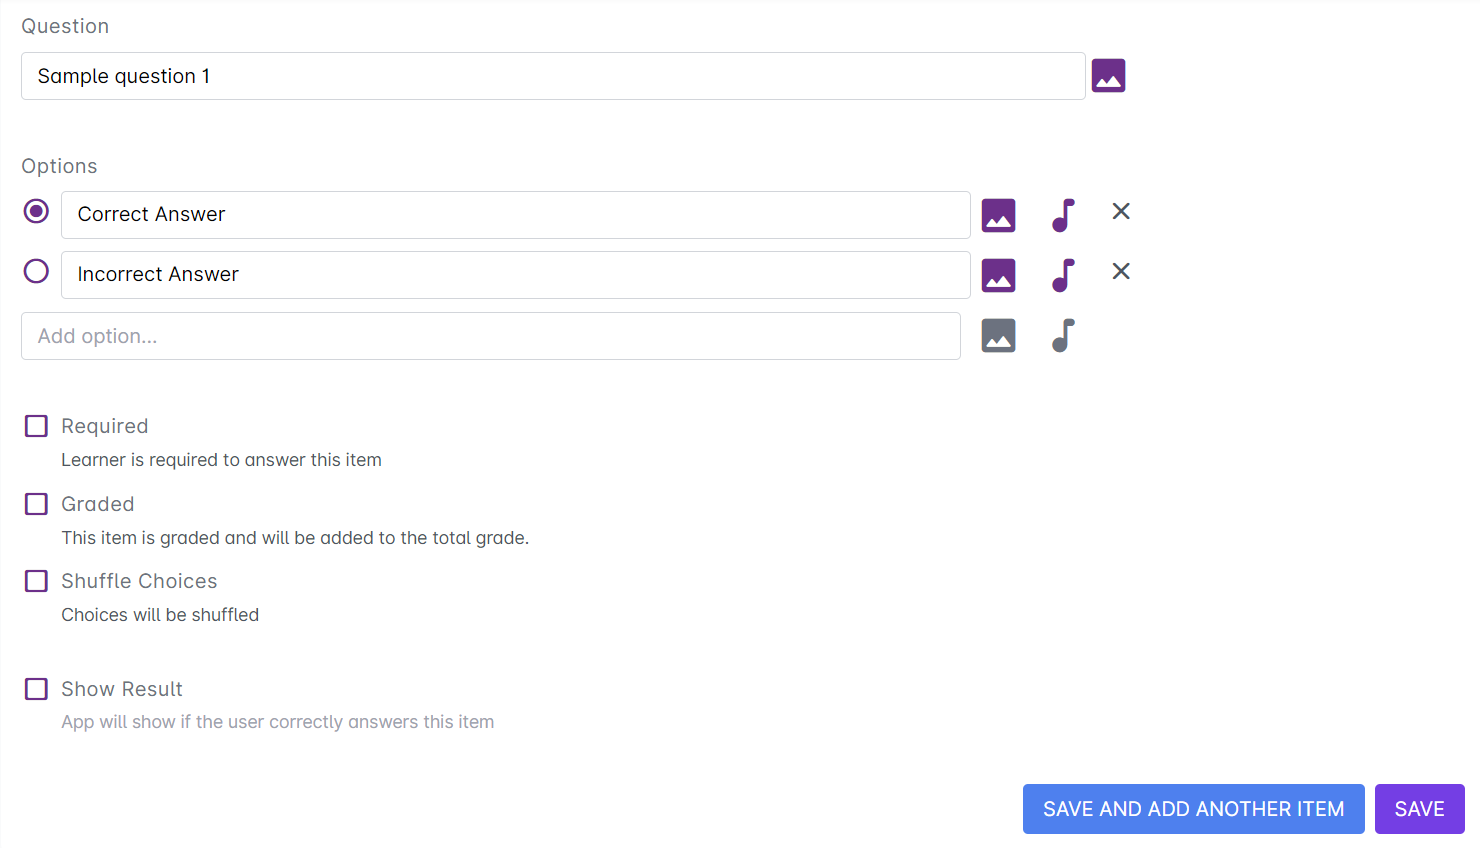Attach image to Incorrect Answer option
Screen dimensions: 1480x848
[x=998, y=275]
